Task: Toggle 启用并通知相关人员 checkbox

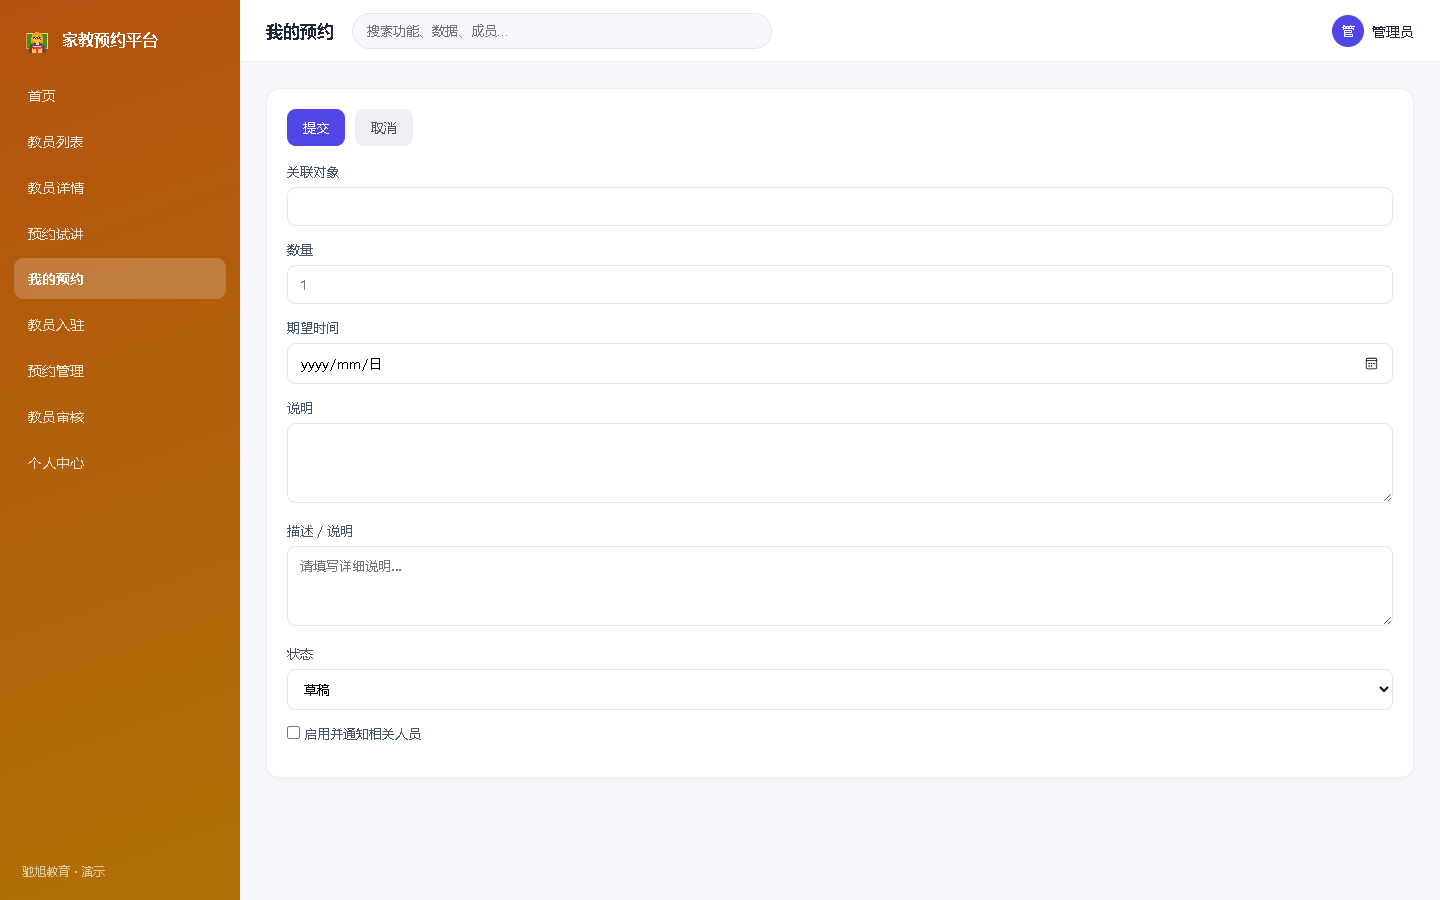Action: 293,733
